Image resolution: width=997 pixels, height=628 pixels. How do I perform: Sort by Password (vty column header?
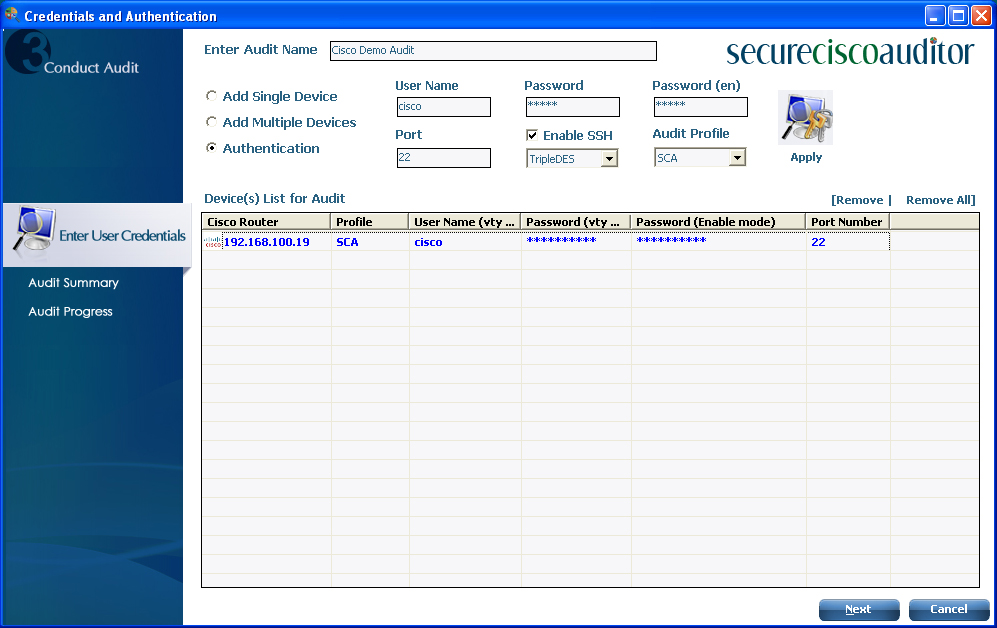pos(576,222)
